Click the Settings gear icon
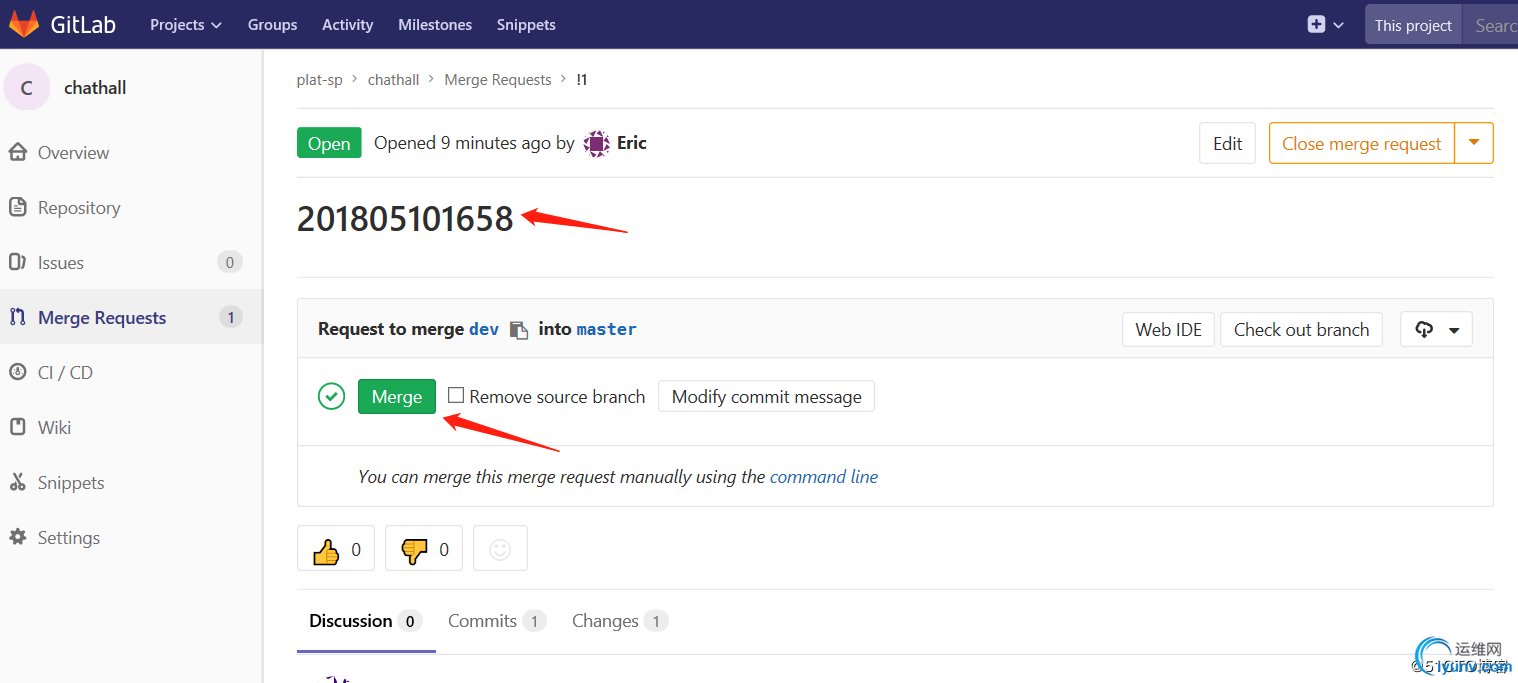 (17, 537)
